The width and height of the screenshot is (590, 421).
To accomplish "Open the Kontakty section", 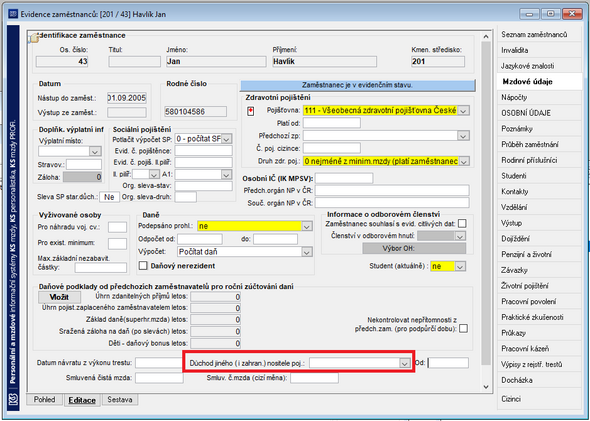I will [x=539, y=192].
